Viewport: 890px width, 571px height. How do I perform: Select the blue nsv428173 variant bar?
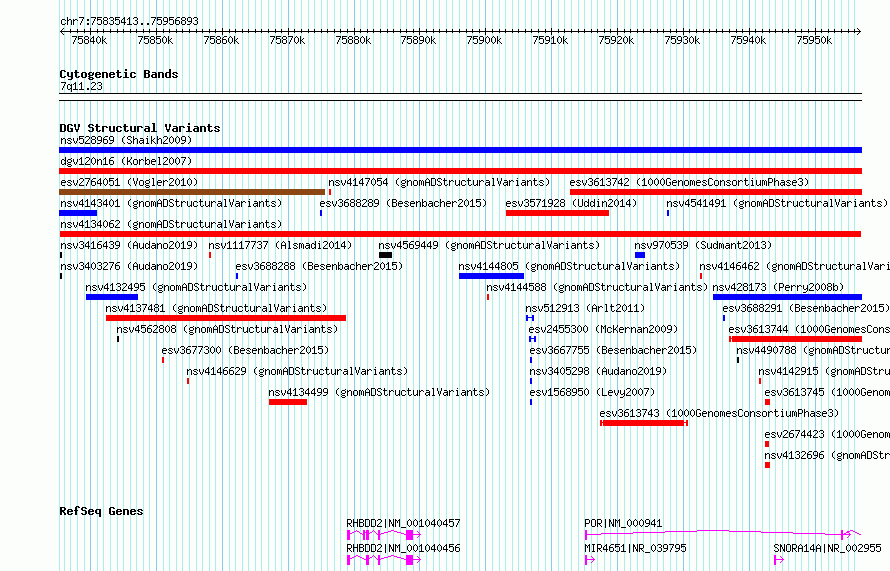(x=787, y=297)
